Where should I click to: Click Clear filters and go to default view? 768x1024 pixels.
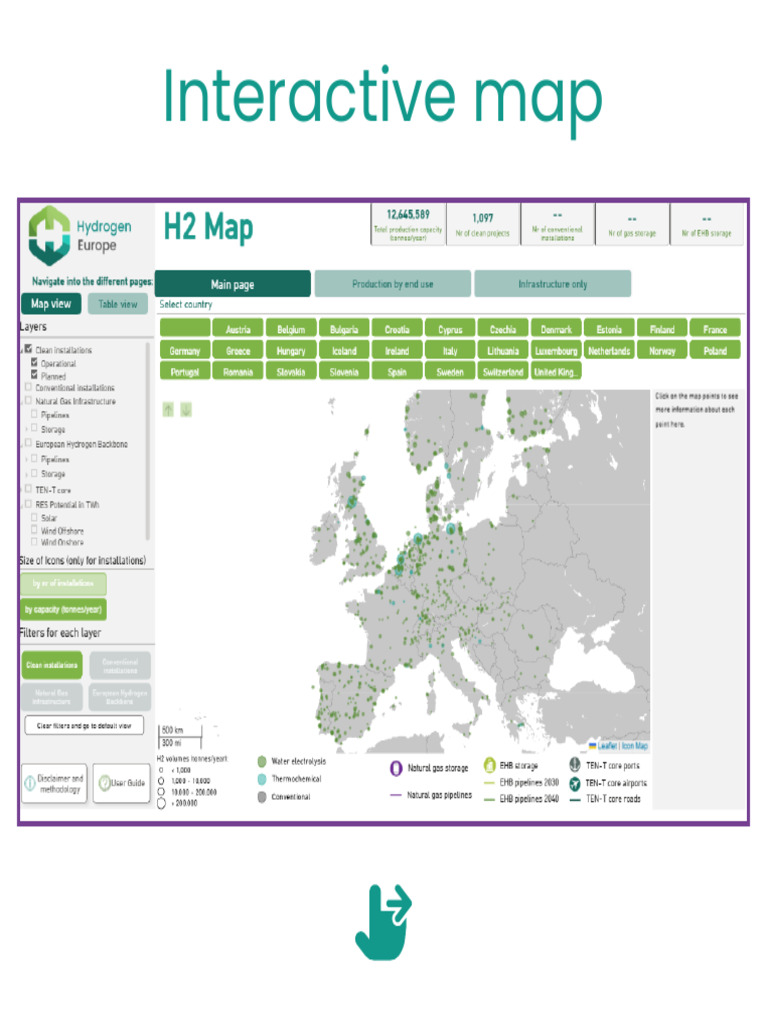[x=84, y=726]
